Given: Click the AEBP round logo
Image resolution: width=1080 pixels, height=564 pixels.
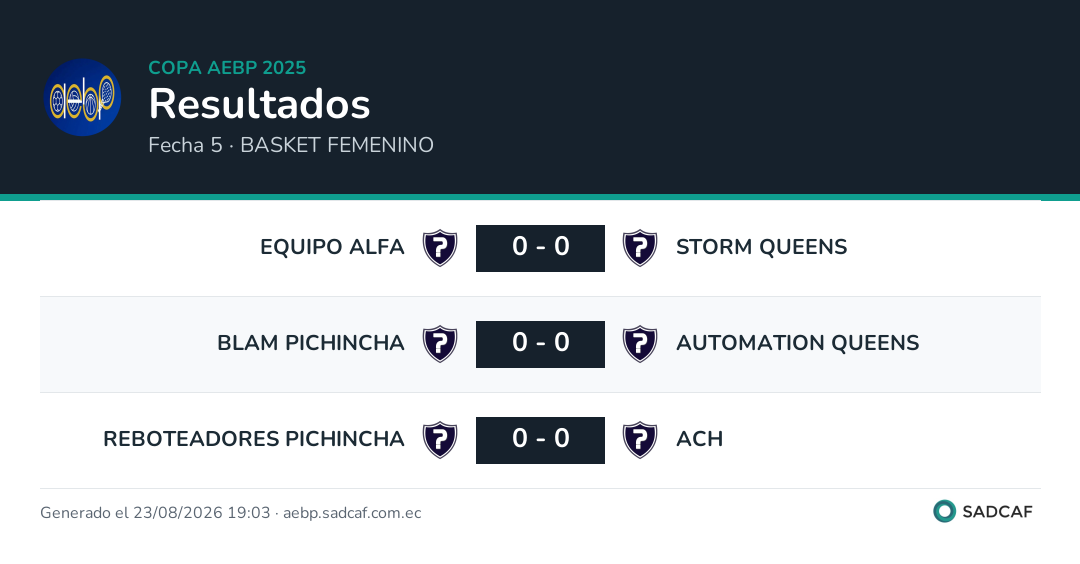Looking at the screenshot, I should pyautogui.click(x=83, y=97).
